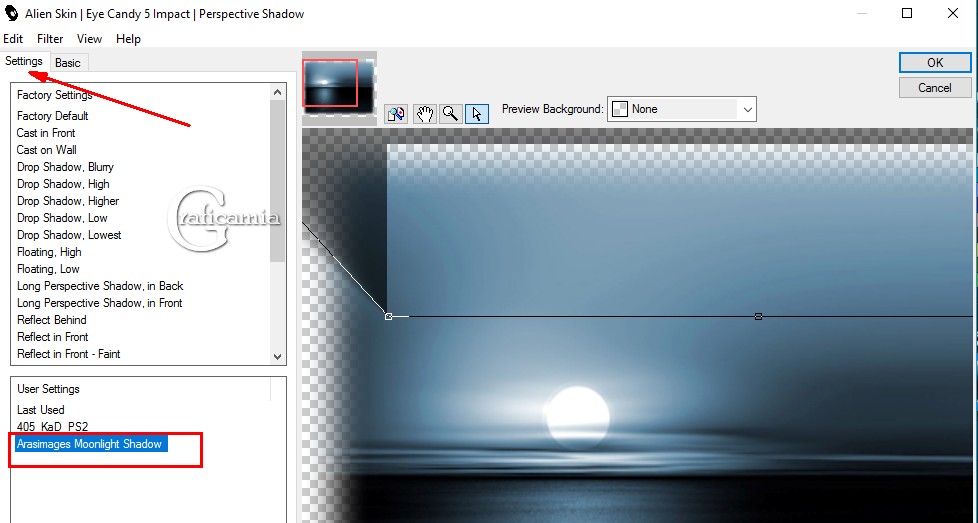
Task: Select the Factory Default preset
Action: point(52,116)
